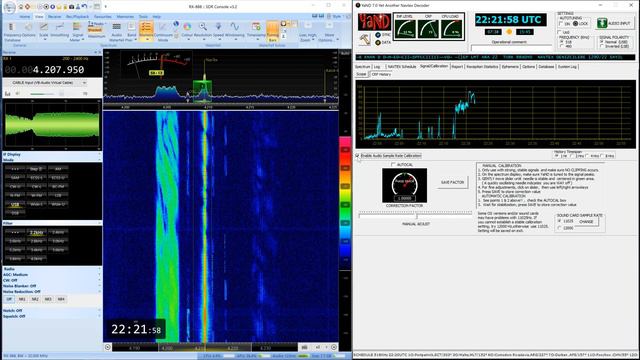
Task: Click the undo arrow in SDR Console title bar
Action: pos(84,7)
